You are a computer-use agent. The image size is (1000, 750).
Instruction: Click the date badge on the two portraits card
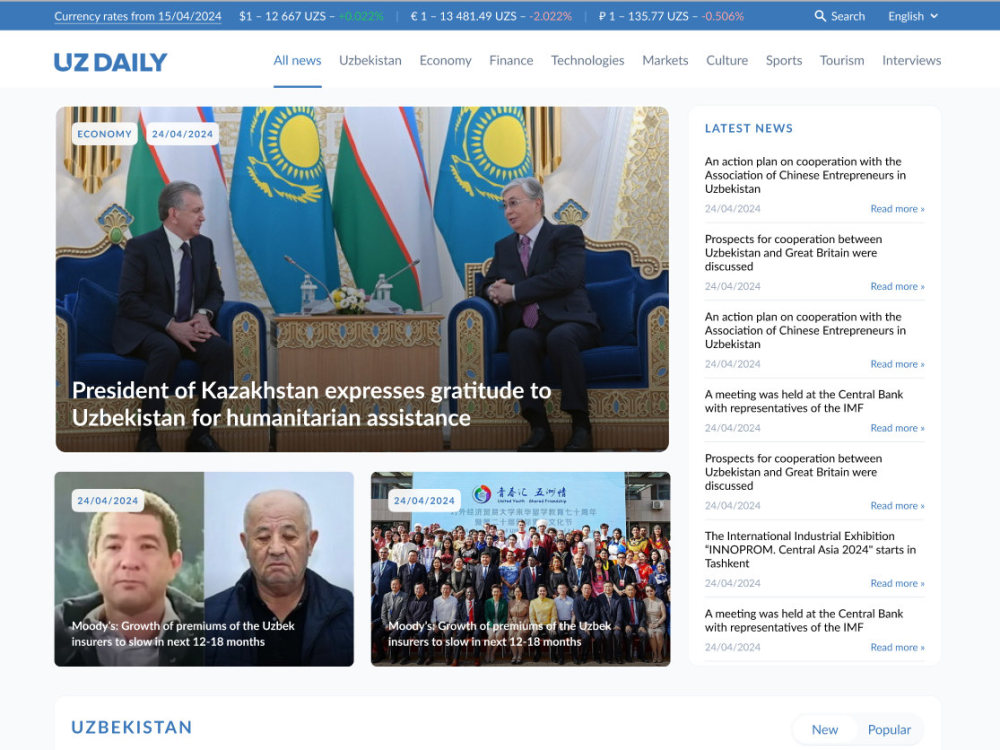click(108, 501)
